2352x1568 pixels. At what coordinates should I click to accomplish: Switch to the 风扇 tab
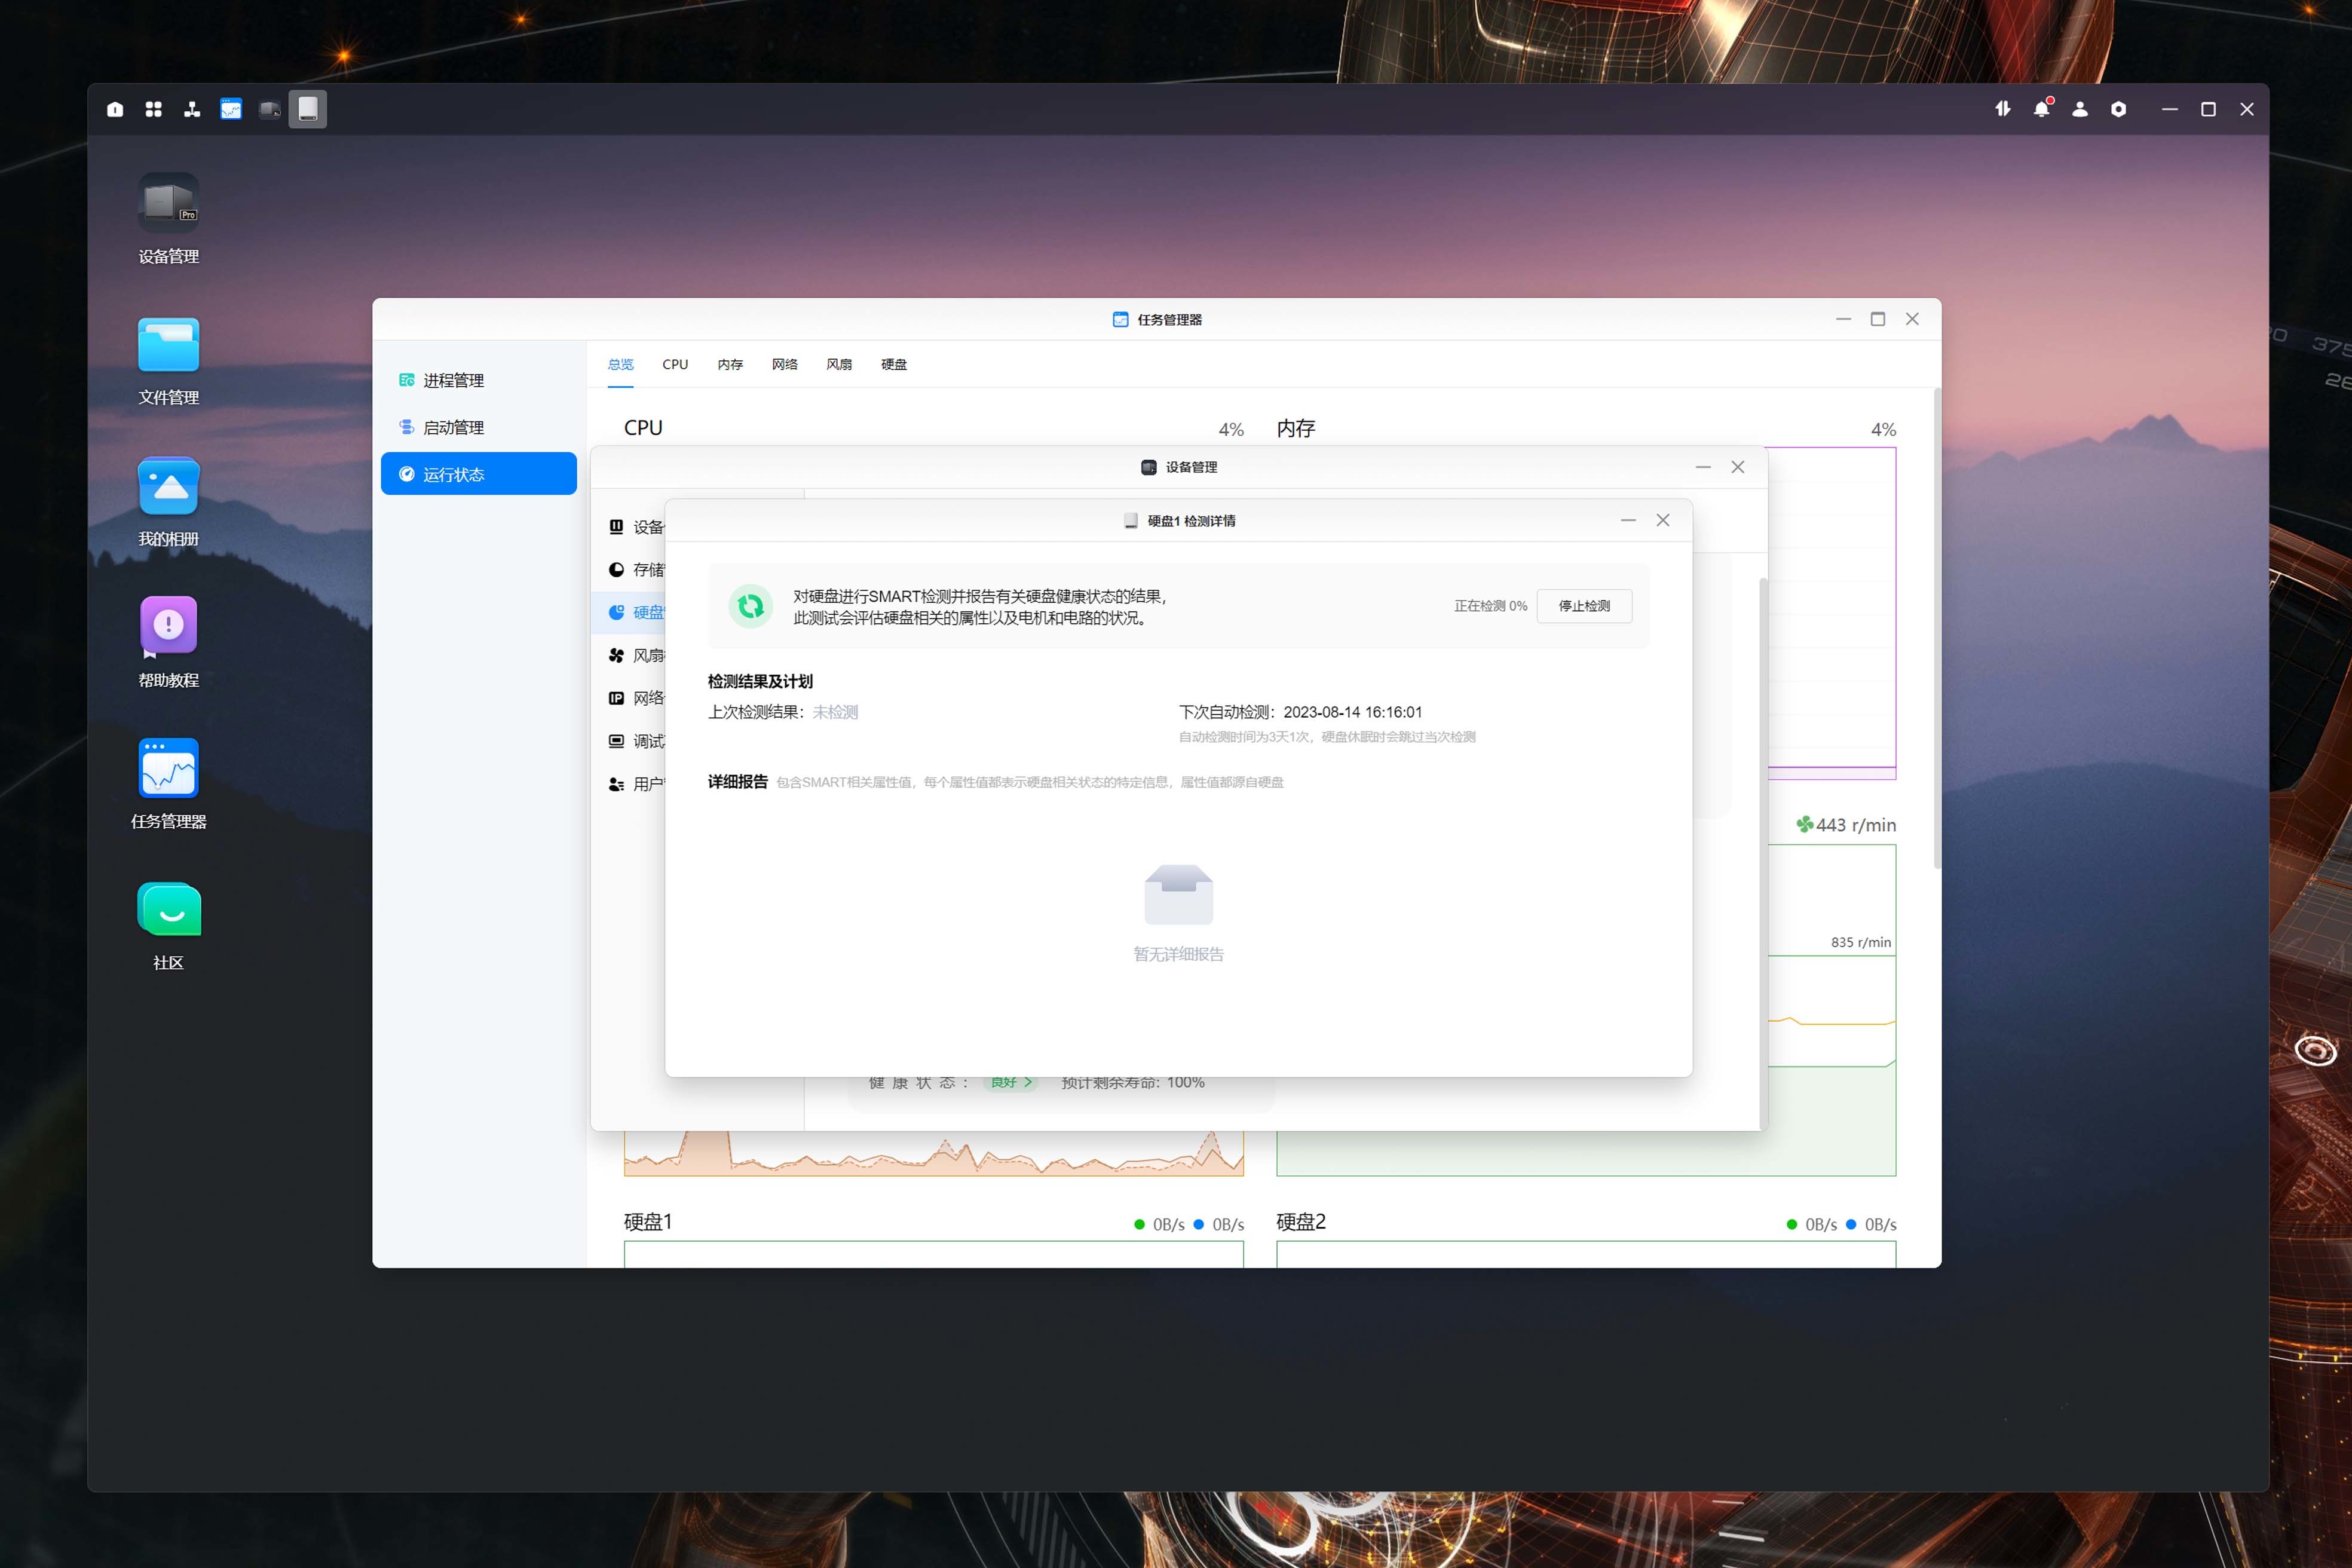pos(839,364)
